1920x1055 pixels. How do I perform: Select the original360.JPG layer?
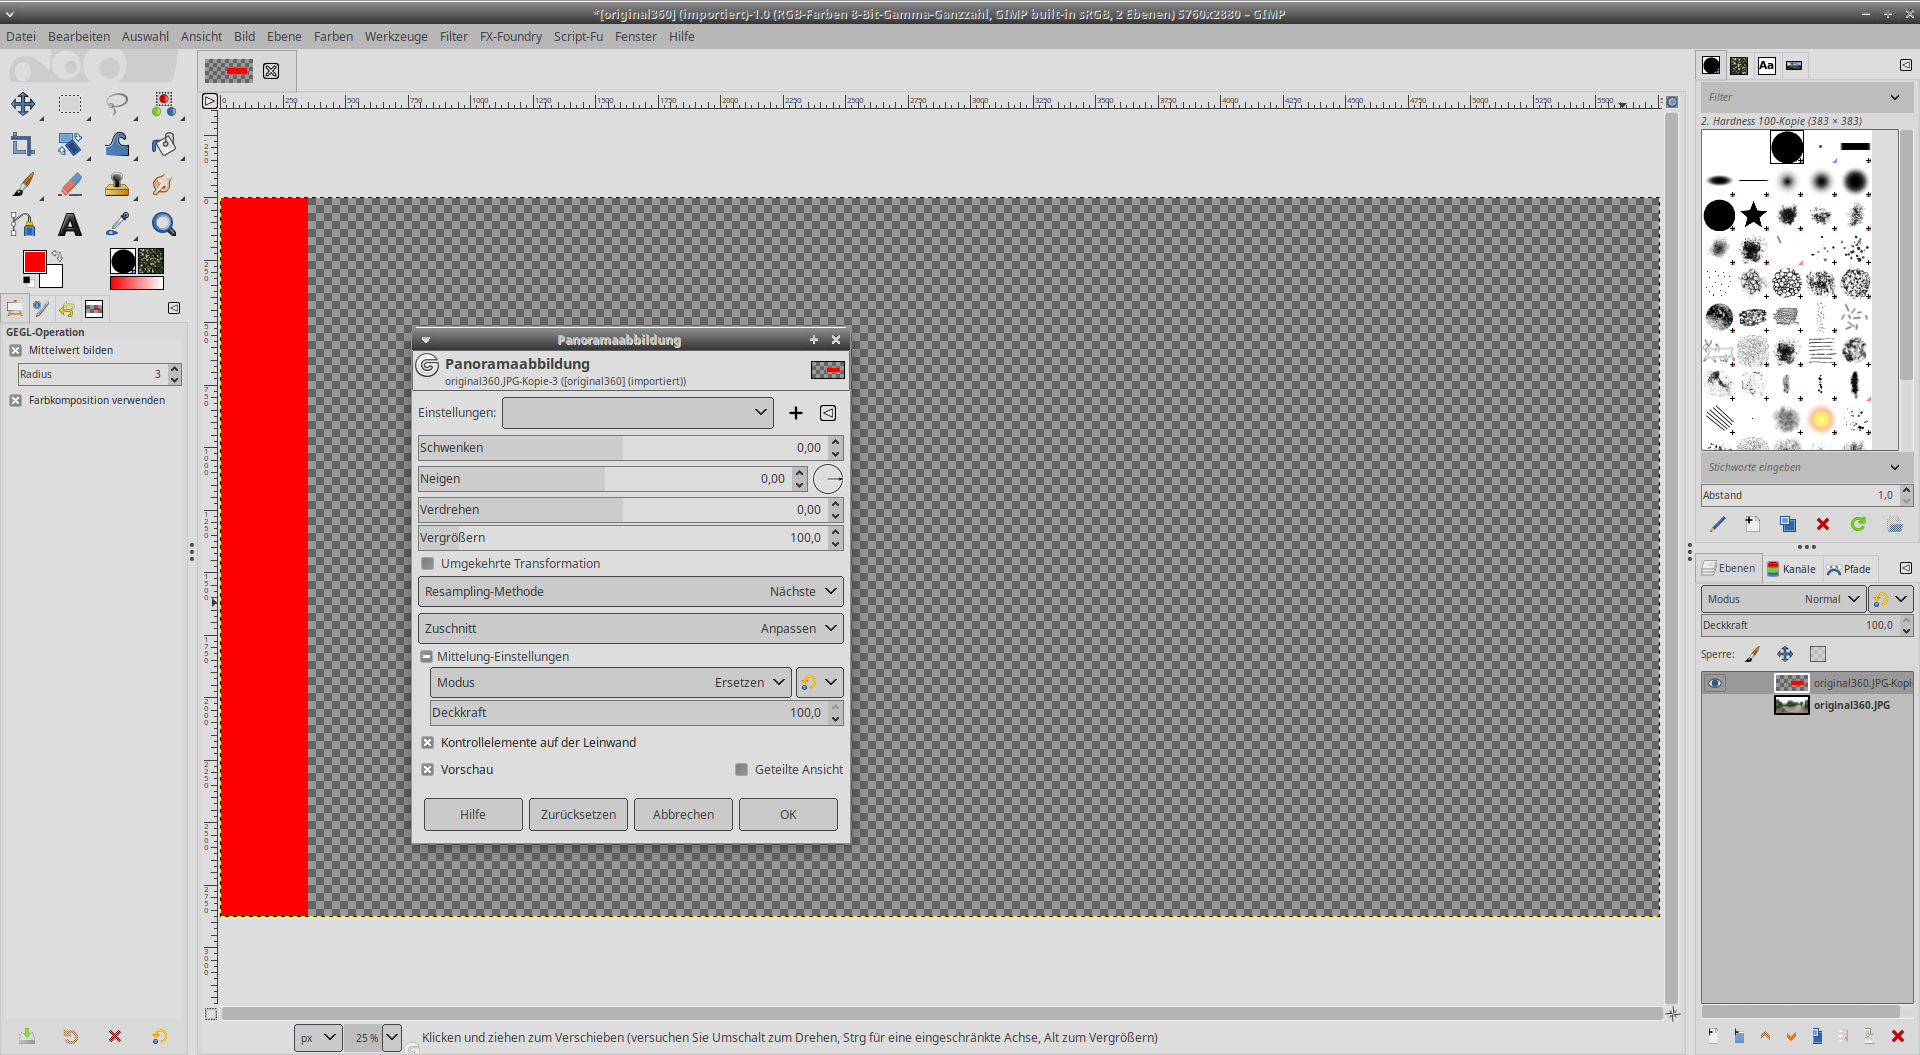click(1850, 706)
